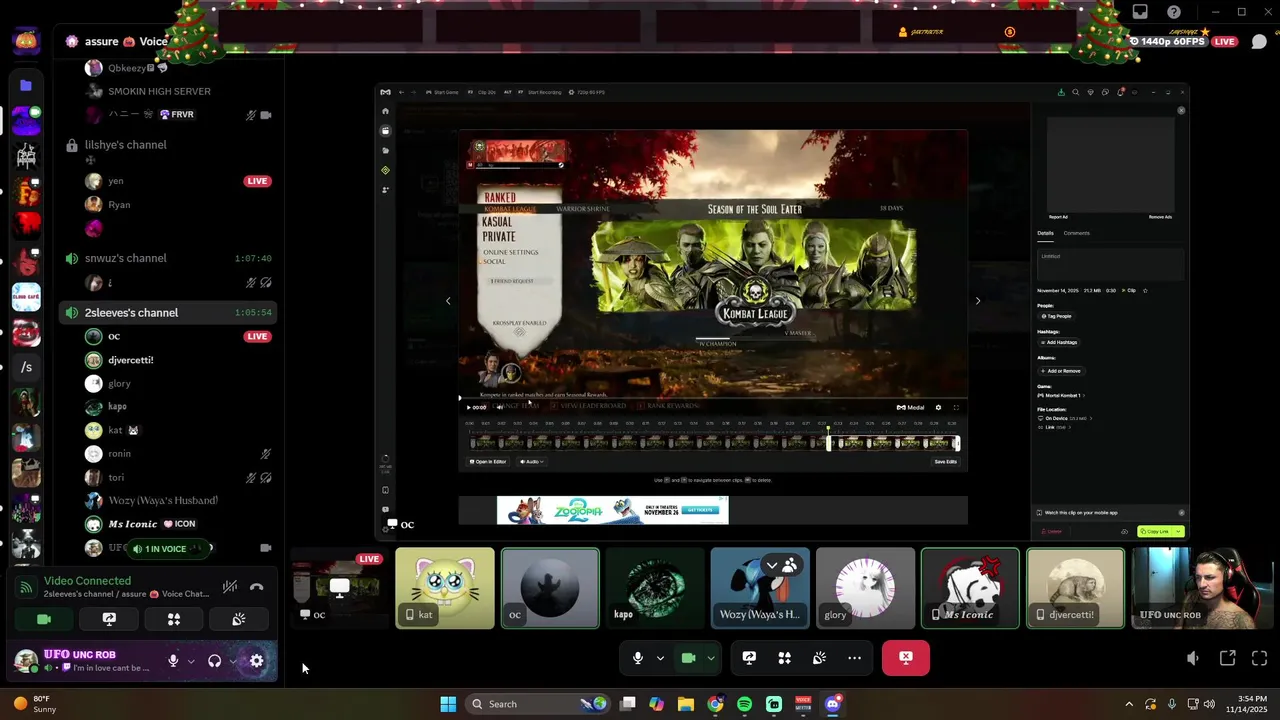
Task: Open camera options chevron in call bar
Action: pyautogui.click(x=711, y=658)
